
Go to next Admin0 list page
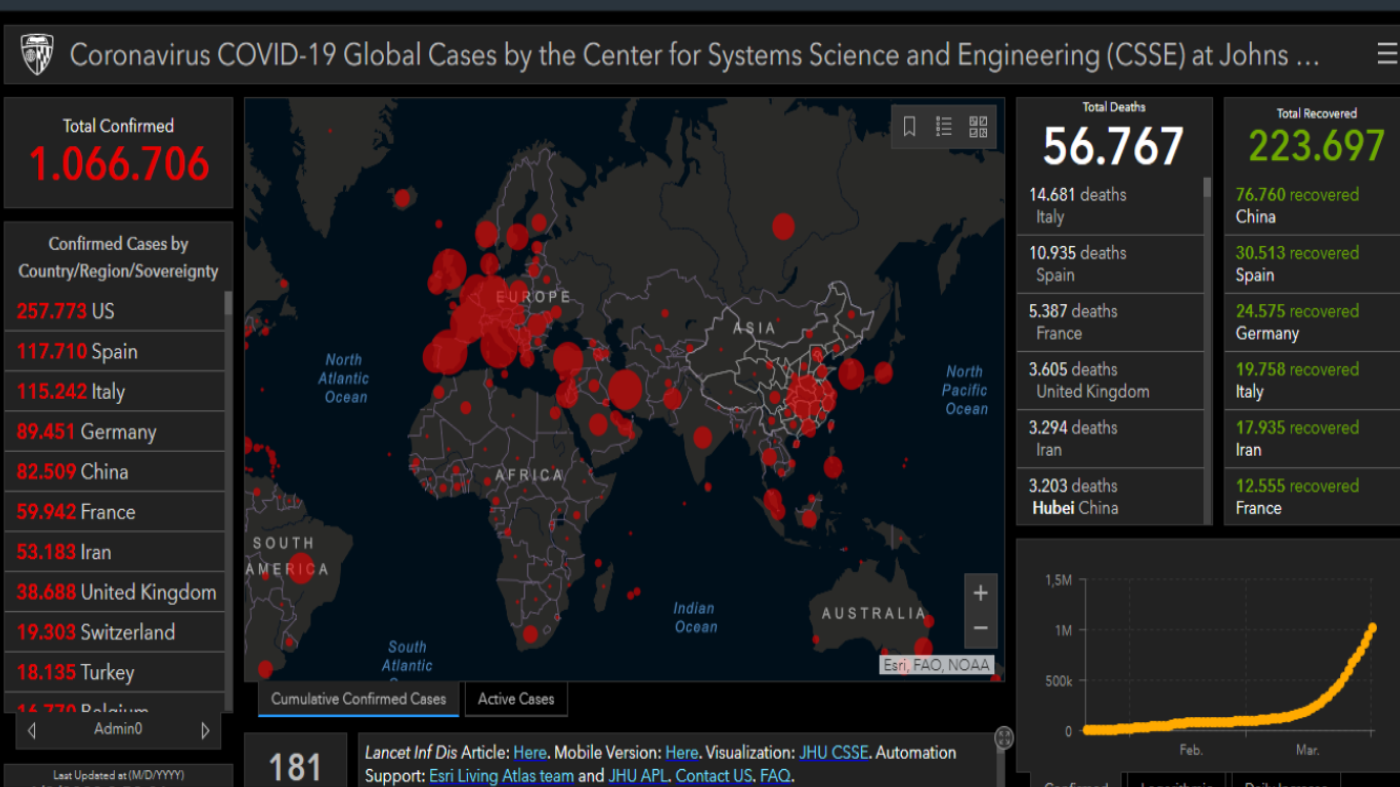205,730
